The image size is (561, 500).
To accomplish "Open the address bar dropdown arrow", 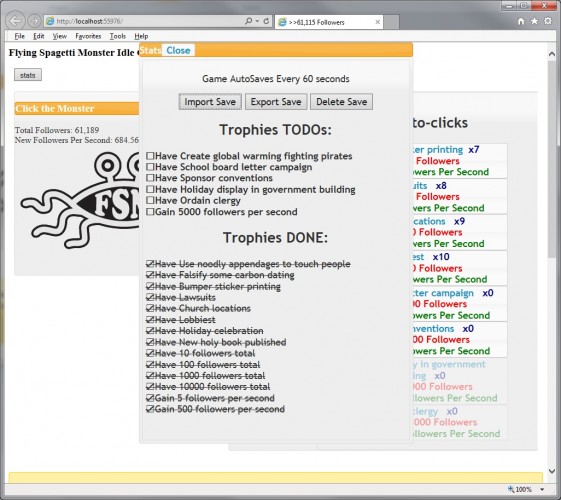I will [257, 21].
